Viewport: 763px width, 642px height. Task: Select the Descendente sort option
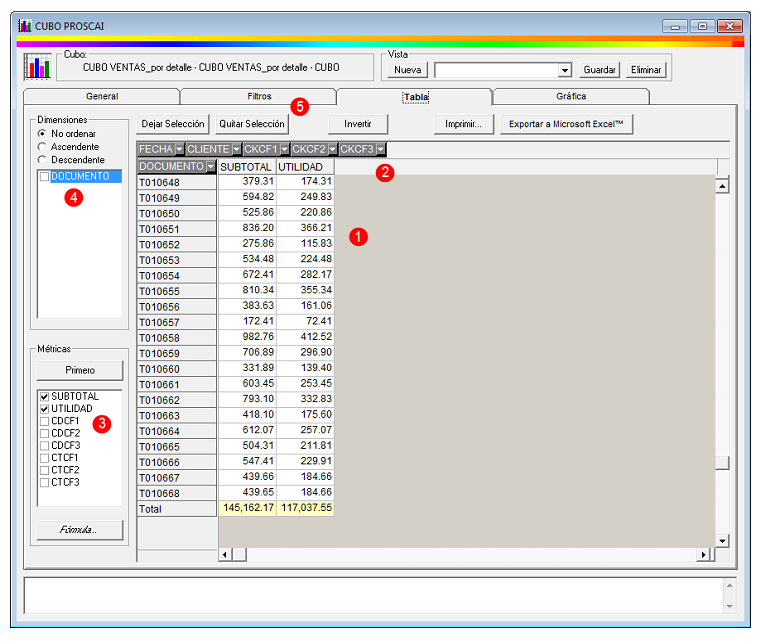click(42, 160)
